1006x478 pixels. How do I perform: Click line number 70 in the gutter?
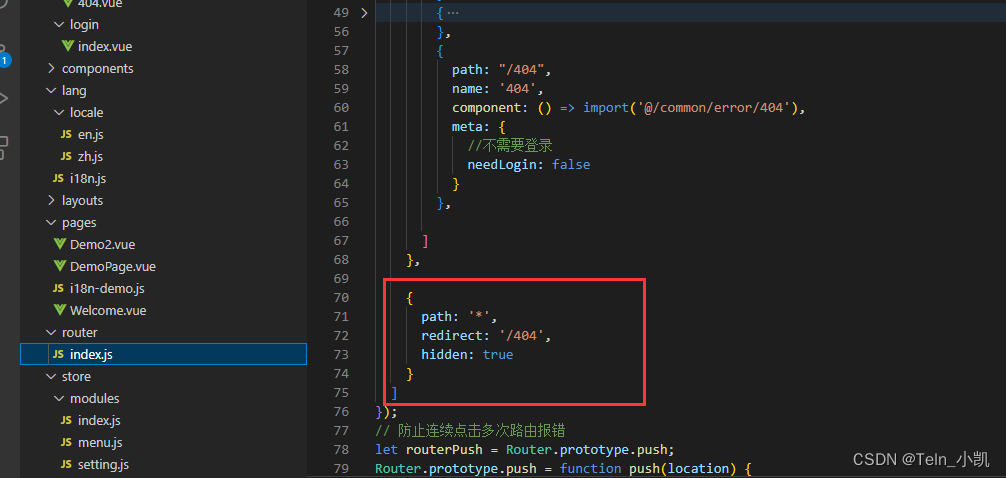[x=341, y=297]
